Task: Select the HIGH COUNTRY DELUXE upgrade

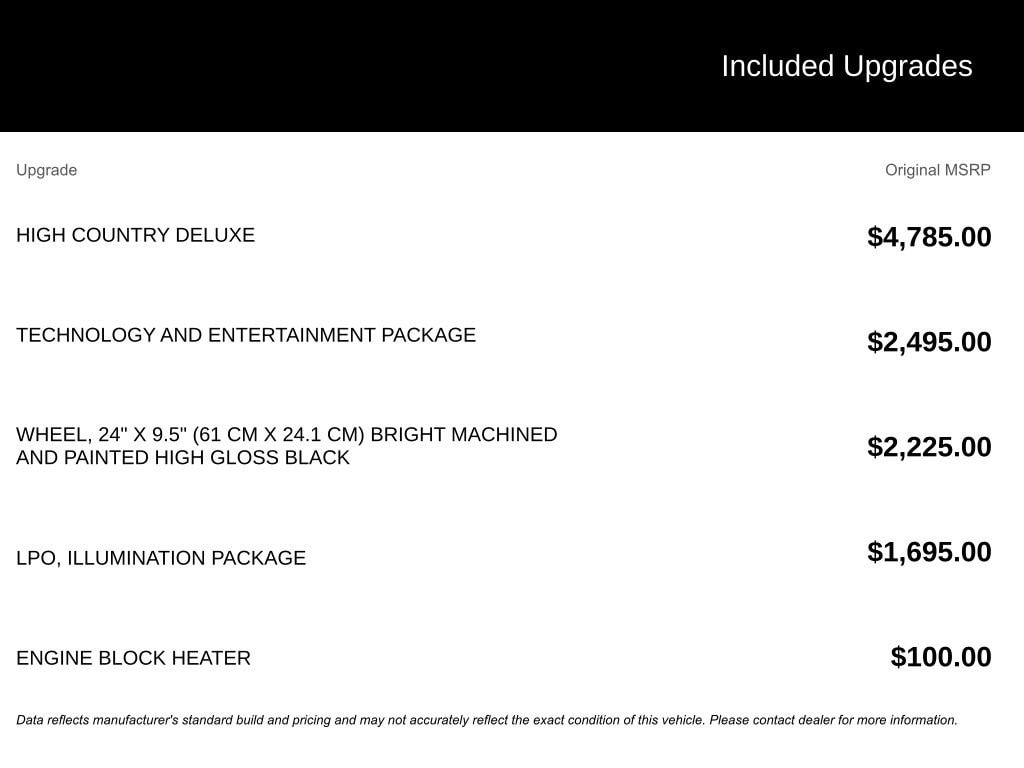Action: (135, 235)
